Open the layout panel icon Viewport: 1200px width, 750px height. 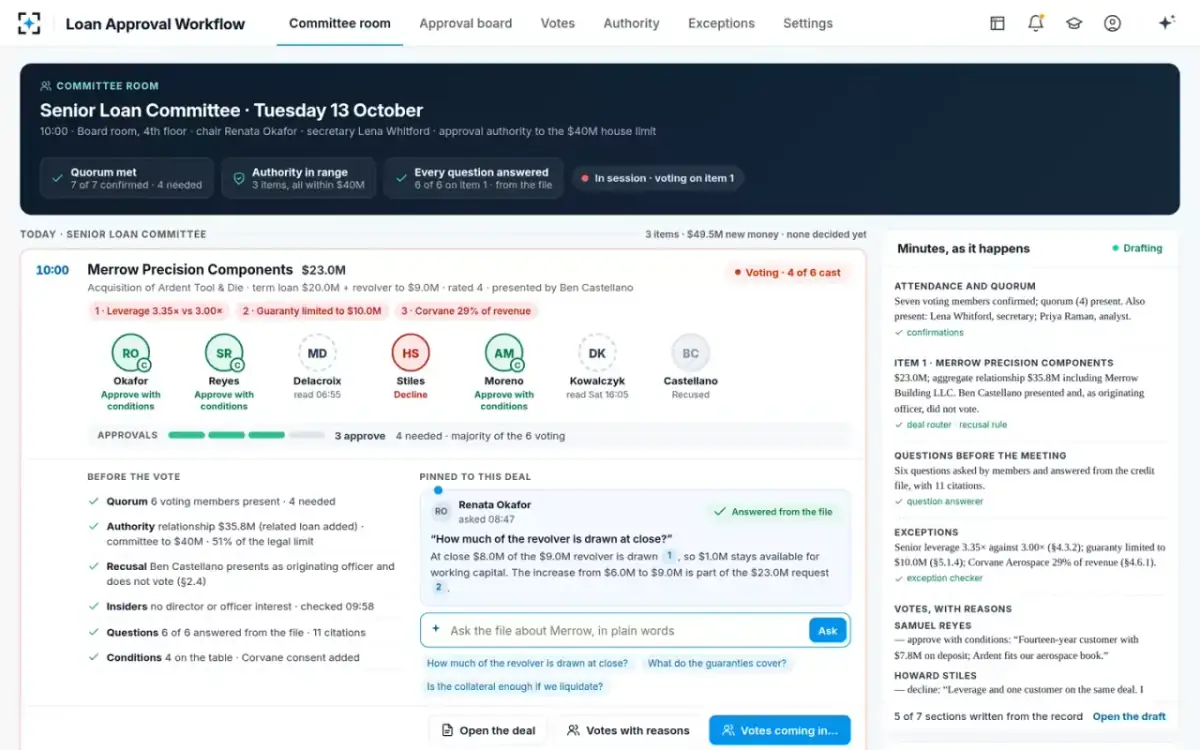pyautogui.click(x=997, y=23)
